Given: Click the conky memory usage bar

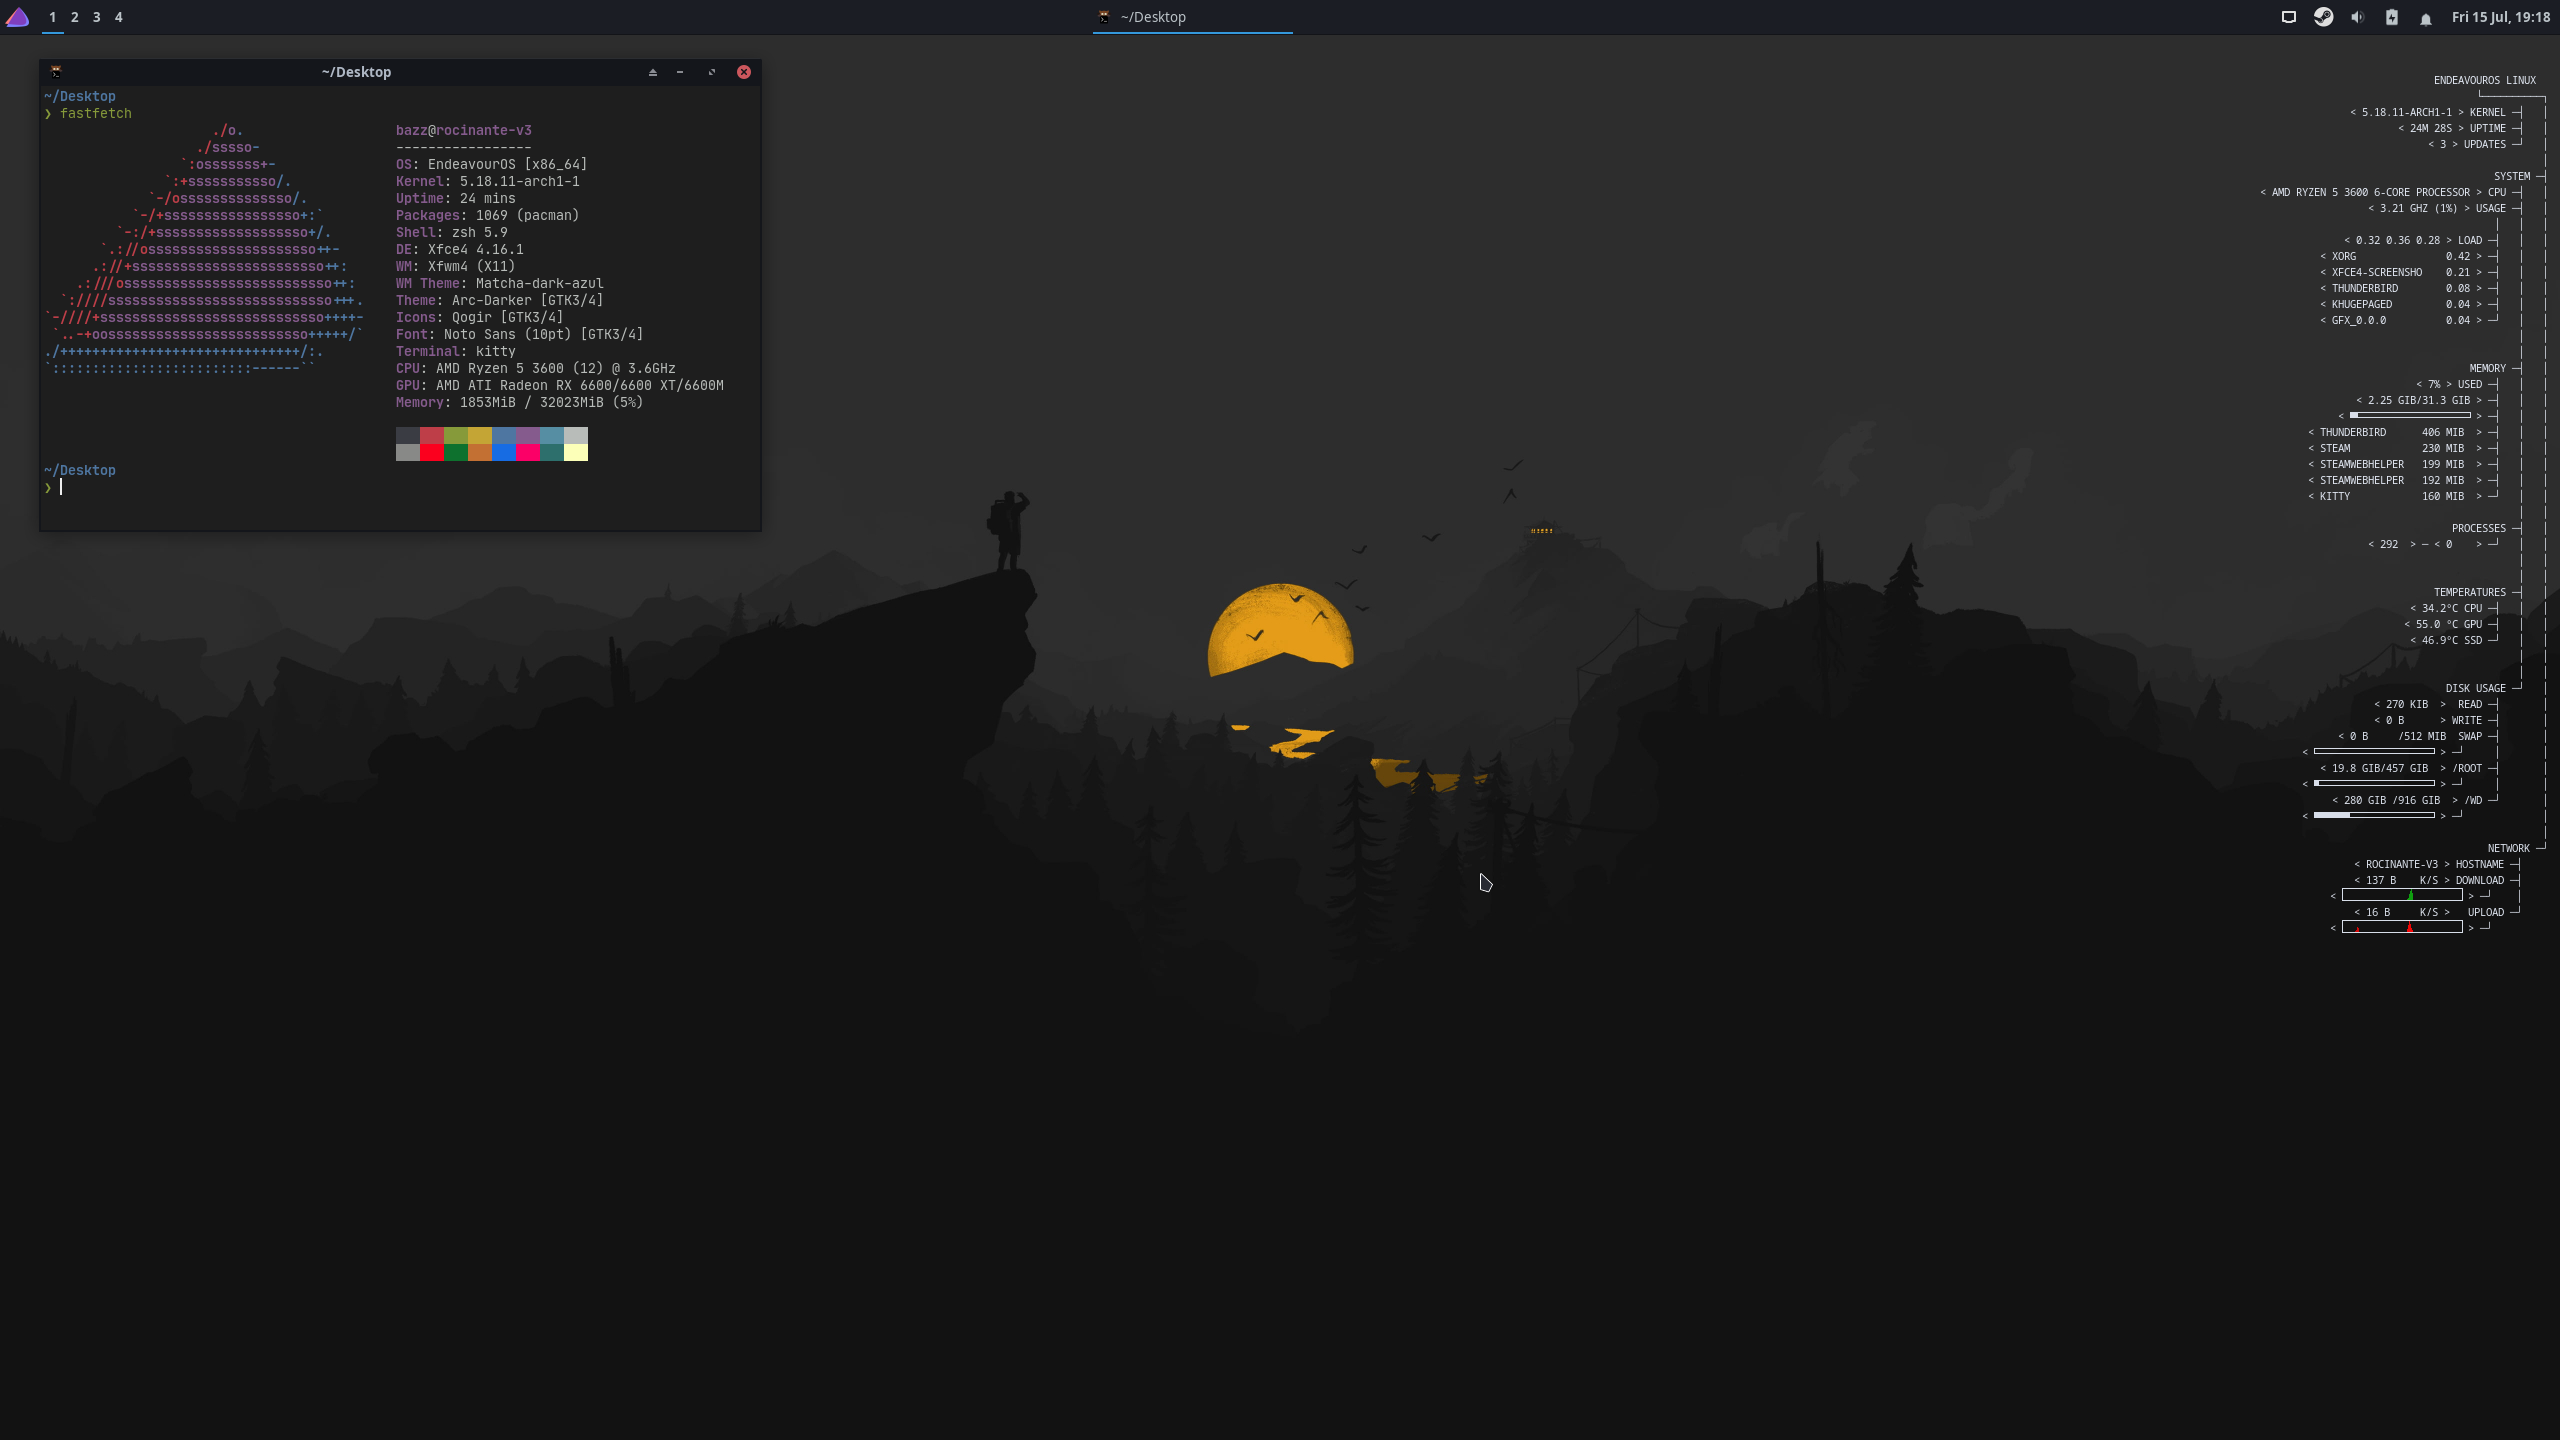Looking at the screenshot, I should 2410,415.
